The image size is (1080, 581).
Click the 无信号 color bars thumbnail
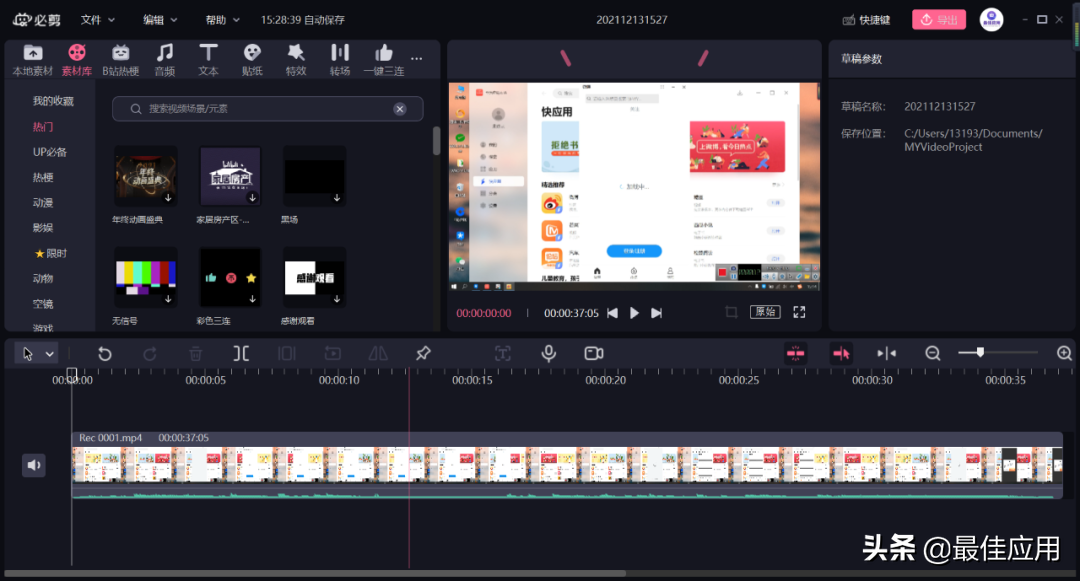145,277
